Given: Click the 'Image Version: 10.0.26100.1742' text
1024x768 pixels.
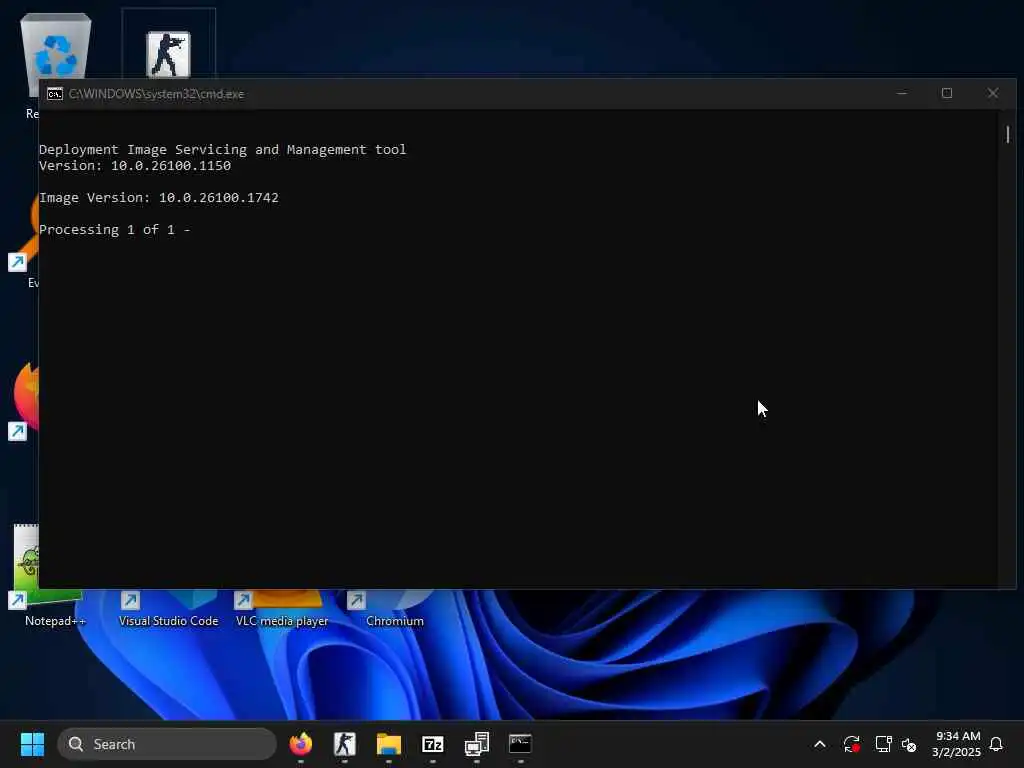Looking at the screenshot, I should [x=159, y=198].
